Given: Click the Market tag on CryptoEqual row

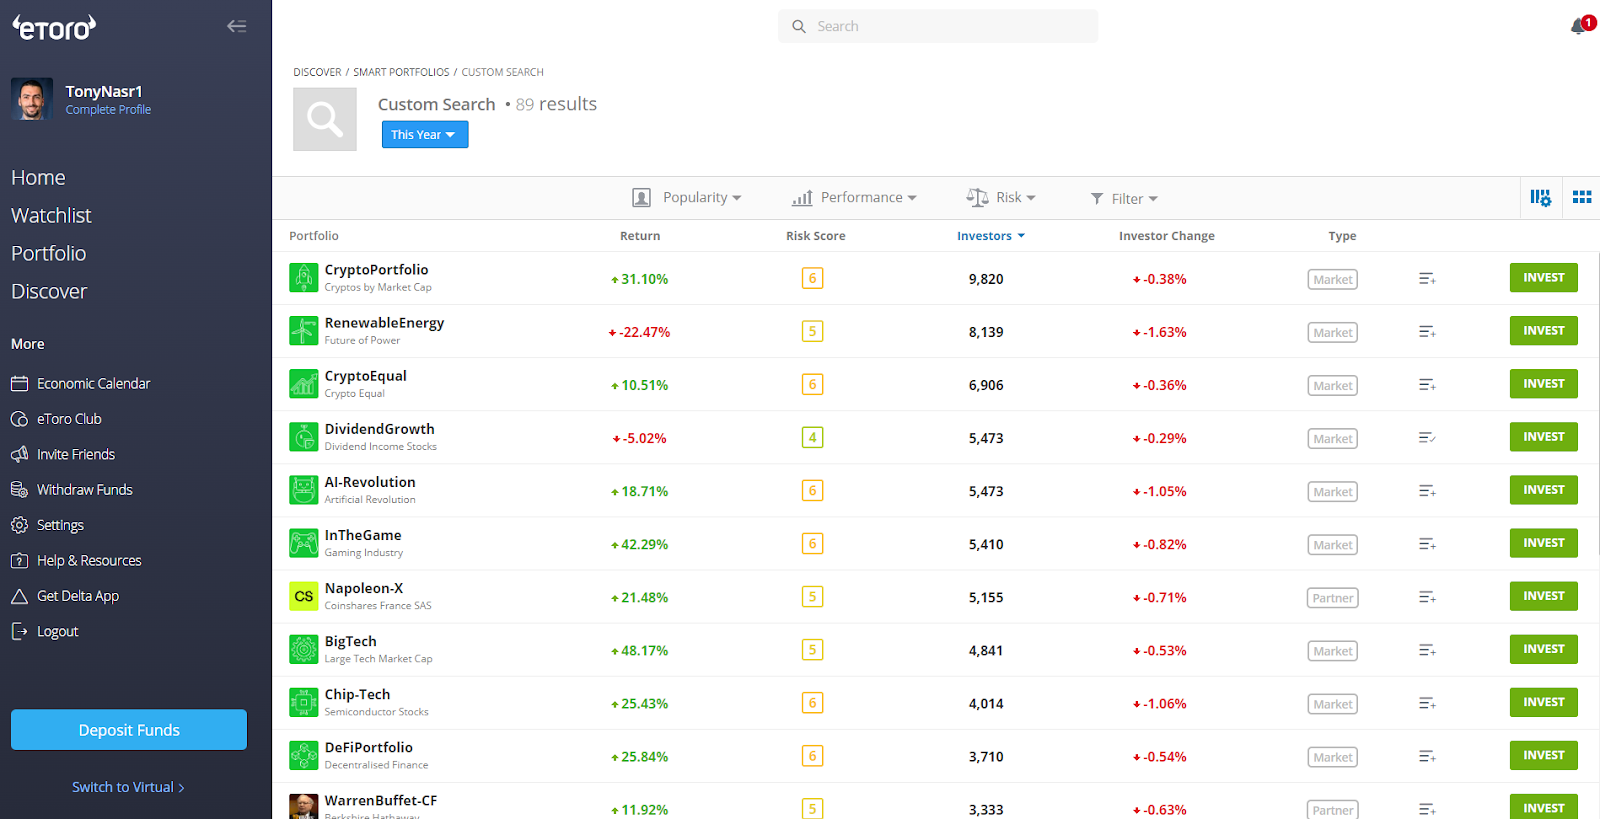Looking at the screenshot, I should pyautogui.click(x=1332, y=386).
